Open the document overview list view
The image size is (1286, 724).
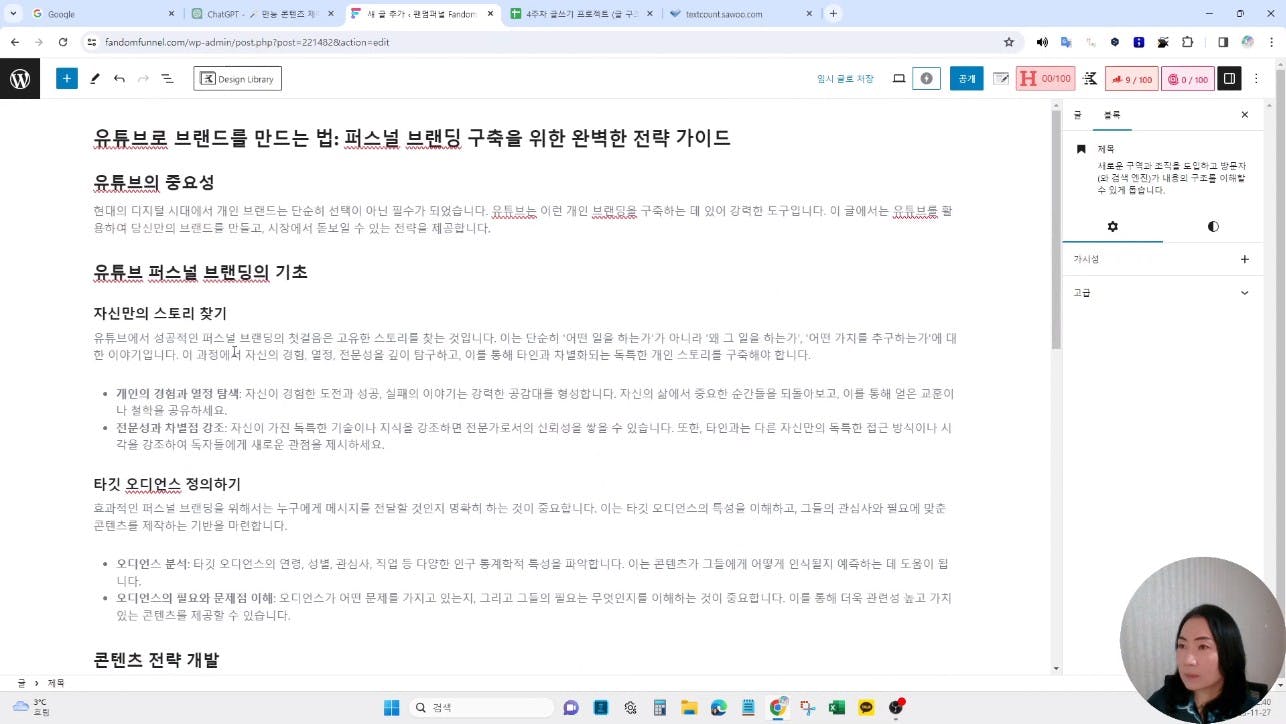point(167,79)
